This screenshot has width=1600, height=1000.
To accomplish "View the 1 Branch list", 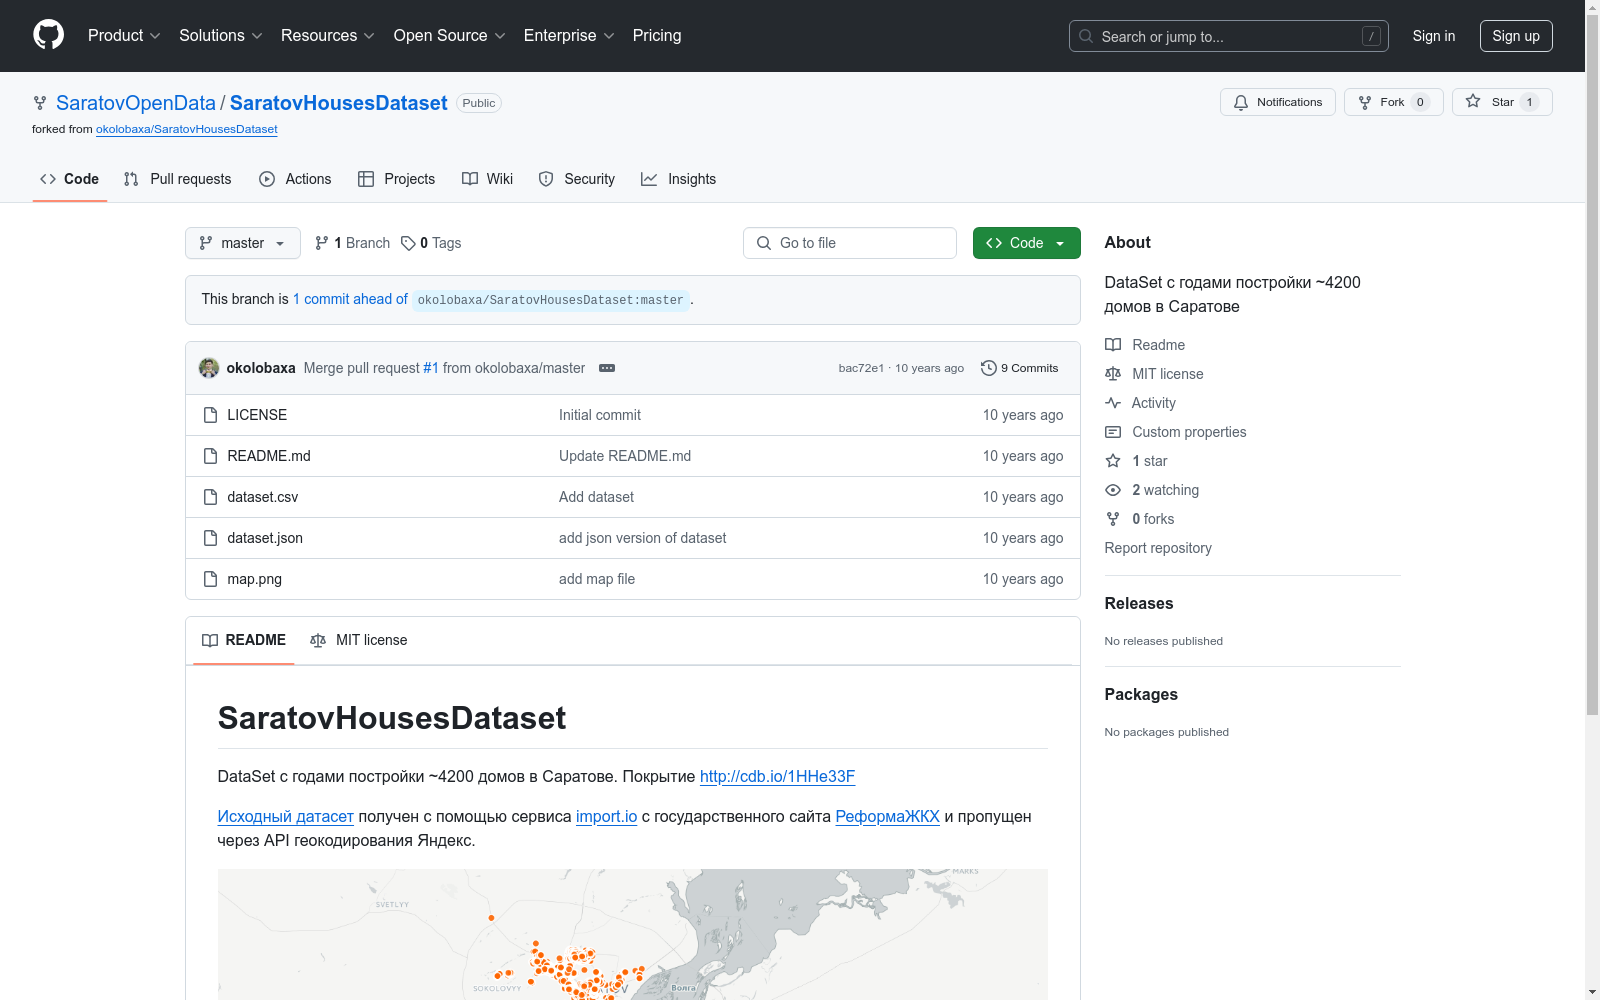I will (x=352, y=243).
